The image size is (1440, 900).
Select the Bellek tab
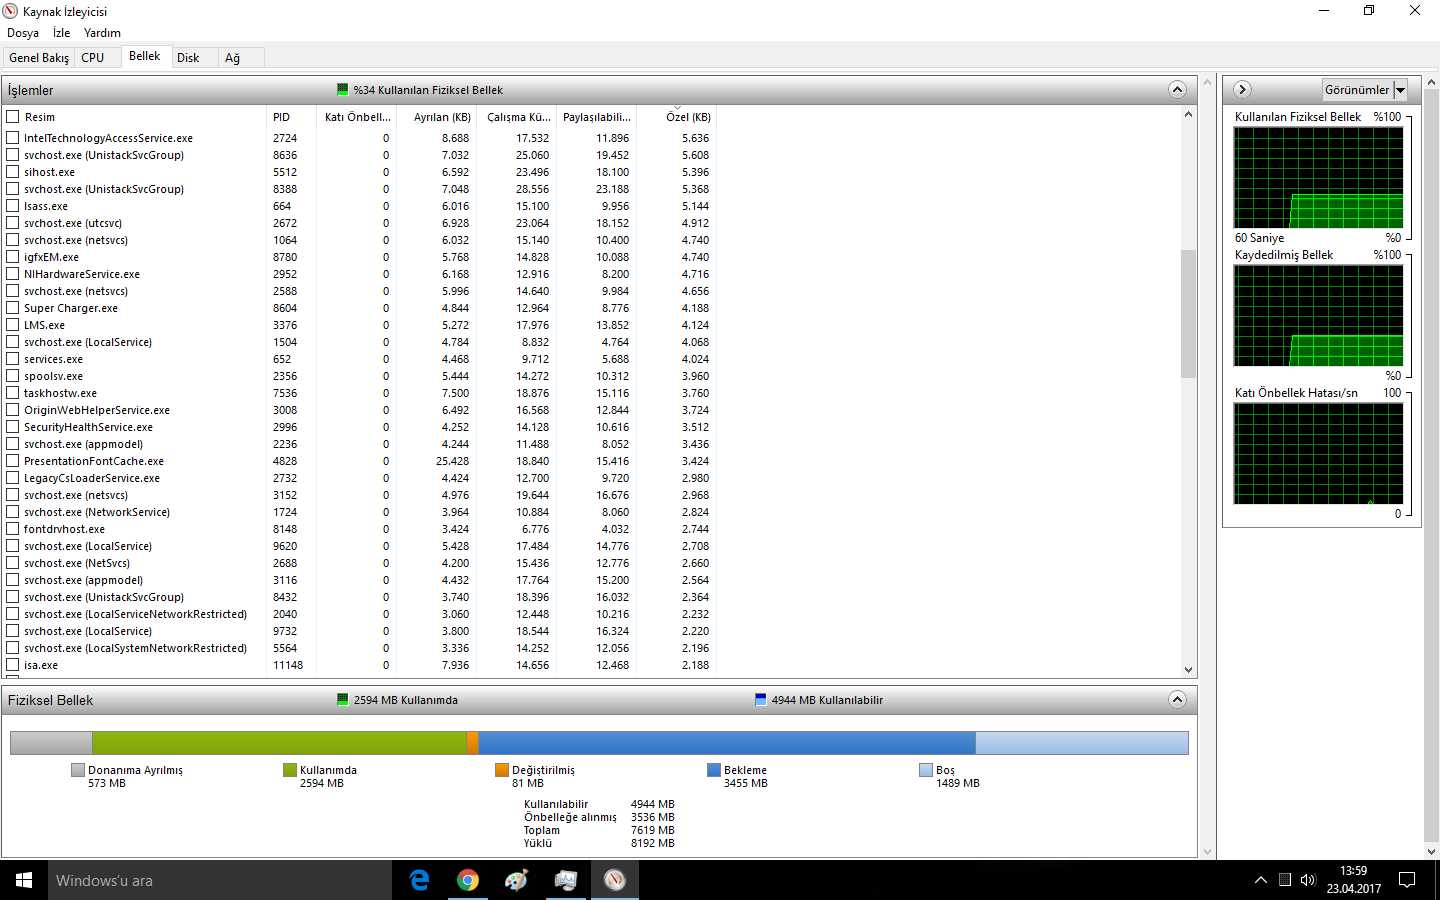[145, 56]
